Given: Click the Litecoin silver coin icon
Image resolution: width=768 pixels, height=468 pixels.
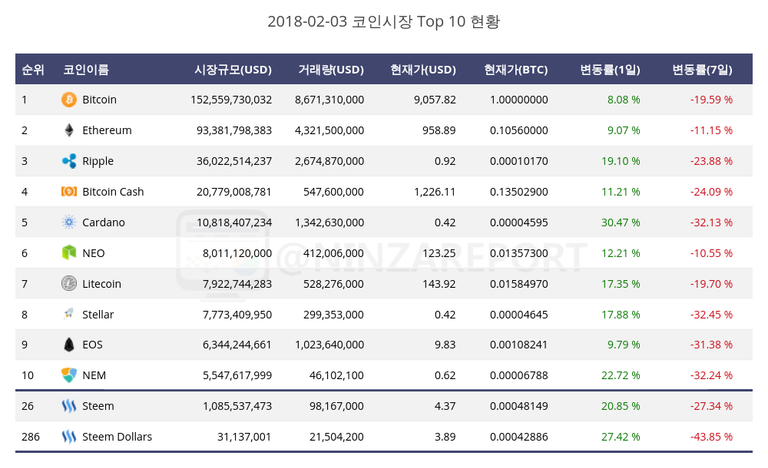Looking at the screenshot, I should (x=69, y=284).
